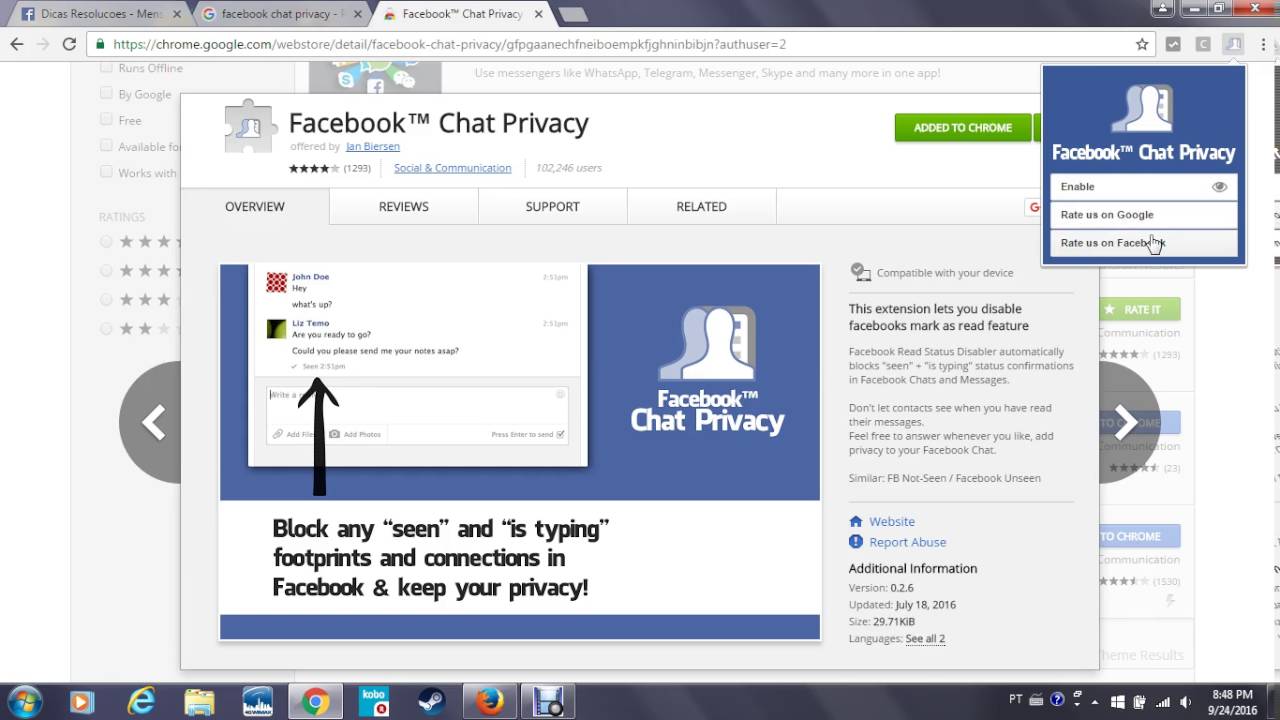The image size is (1280, 720).
Task: Click the gray C extension icon
Action: click(1204, 44)
